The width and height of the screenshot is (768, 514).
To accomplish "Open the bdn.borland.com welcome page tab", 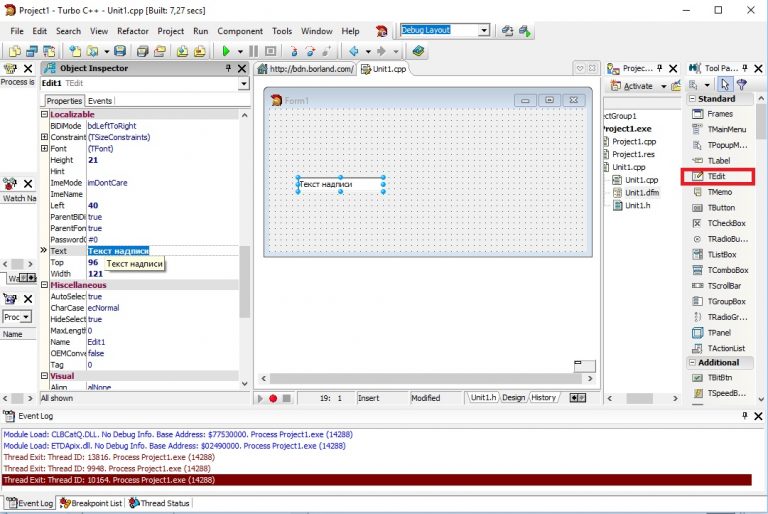I will 306,69.
